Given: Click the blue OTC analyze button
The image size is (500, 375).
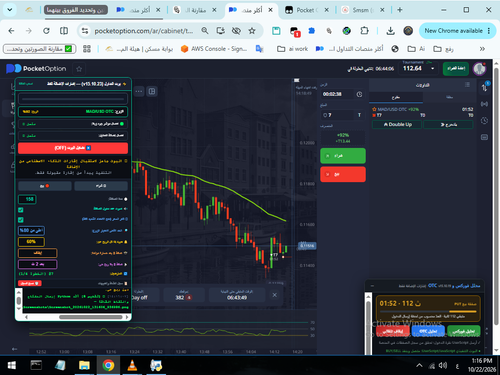Looking at the screenshot, I should 428,331.
